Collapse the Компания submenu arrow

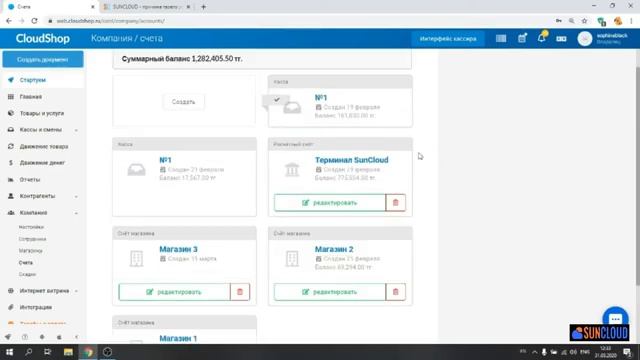(76, 213)
